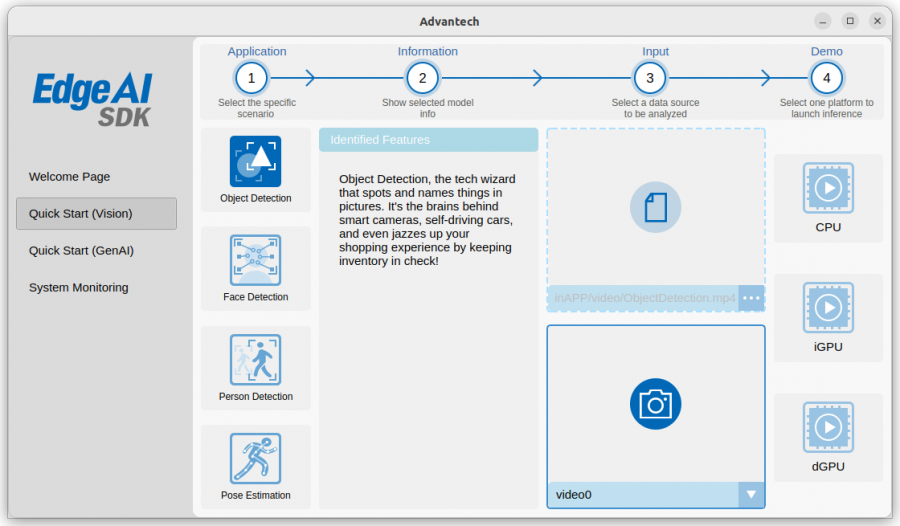Open the Welcome Page section
900x526 pixels.
[x=69, y=177]
